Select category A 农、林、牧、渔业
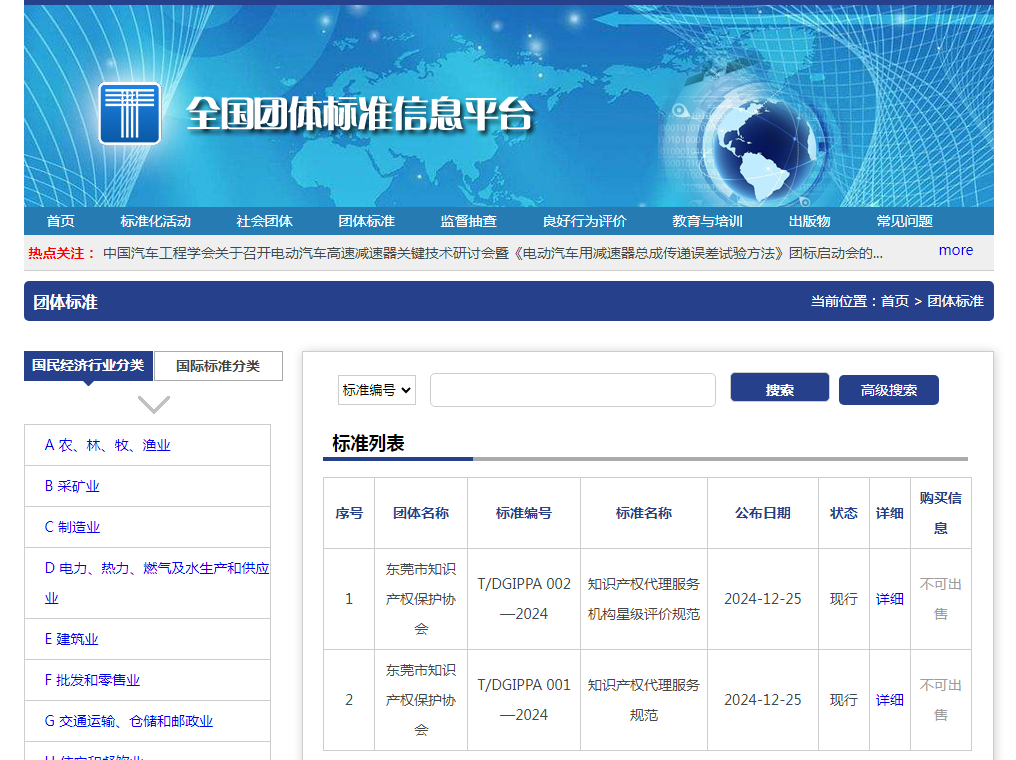This screenshot has height=760, width=1016. (x=107, y=445)
